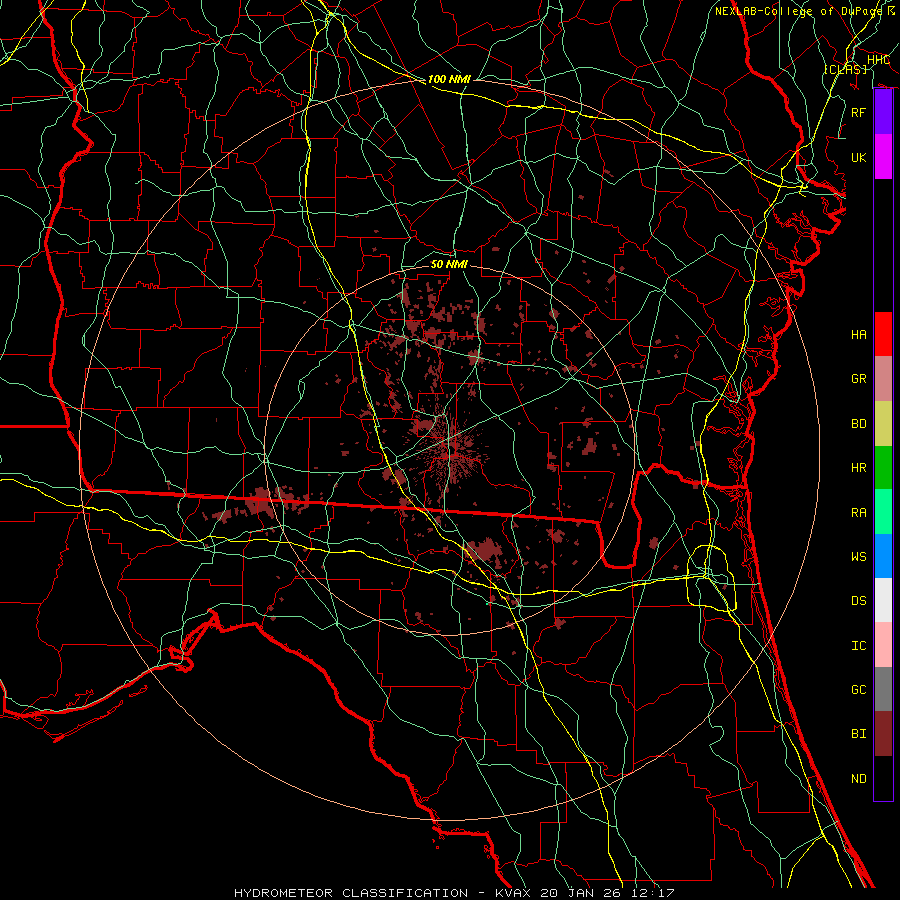Click the ND legend label
Image resolution: width=900 pixels, height=900 pixels.
pos(858,779)
